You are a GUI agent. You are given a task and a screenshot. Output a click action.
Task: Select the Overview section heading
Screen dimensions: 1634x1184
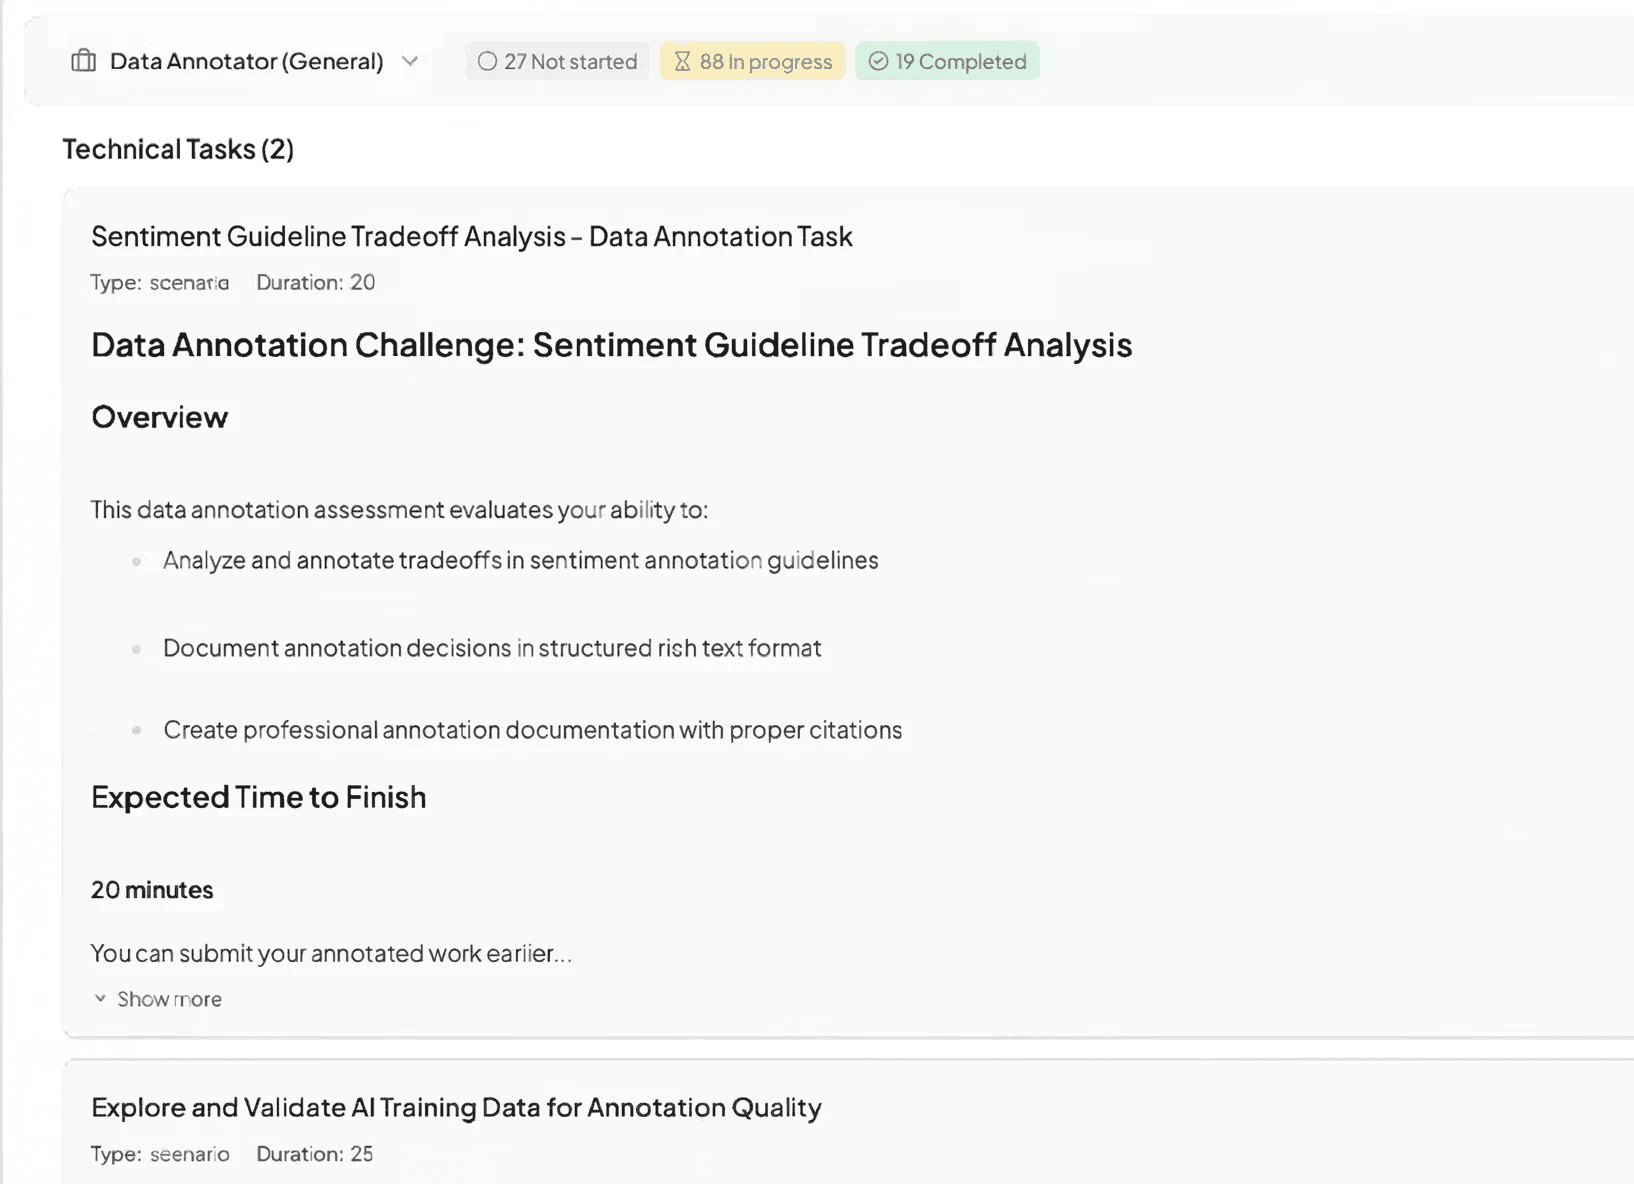(x=159, y=417)
